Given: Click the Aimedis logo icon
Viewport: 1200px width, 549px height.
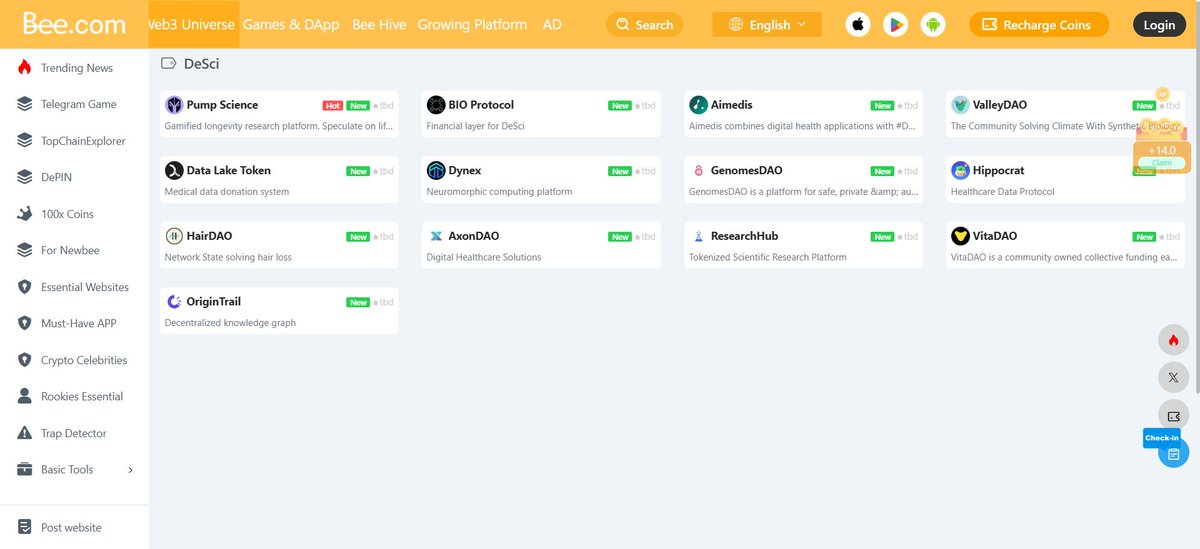Looking at the screenshot, I should (x=698, y=105).
